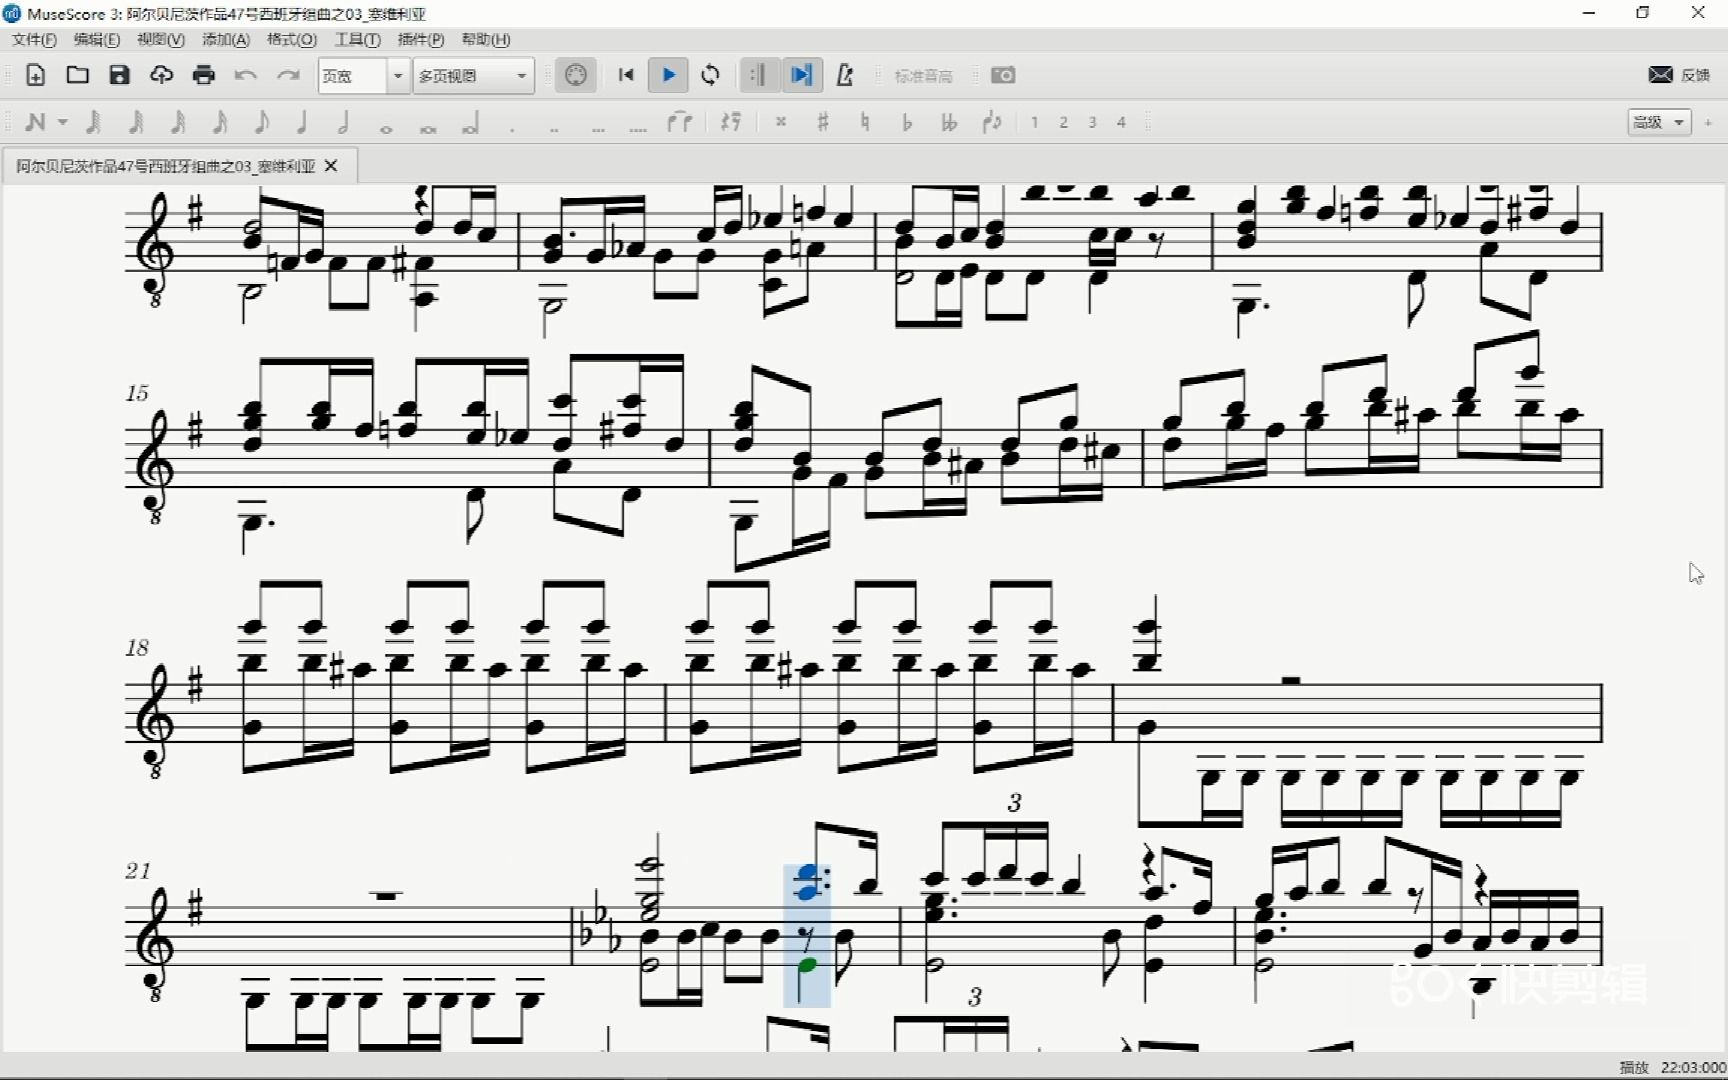This screenshot has width=1728, height=1080.
Task: Open the workspace dropdown at toolbar right
Action: coord(1660,122)
